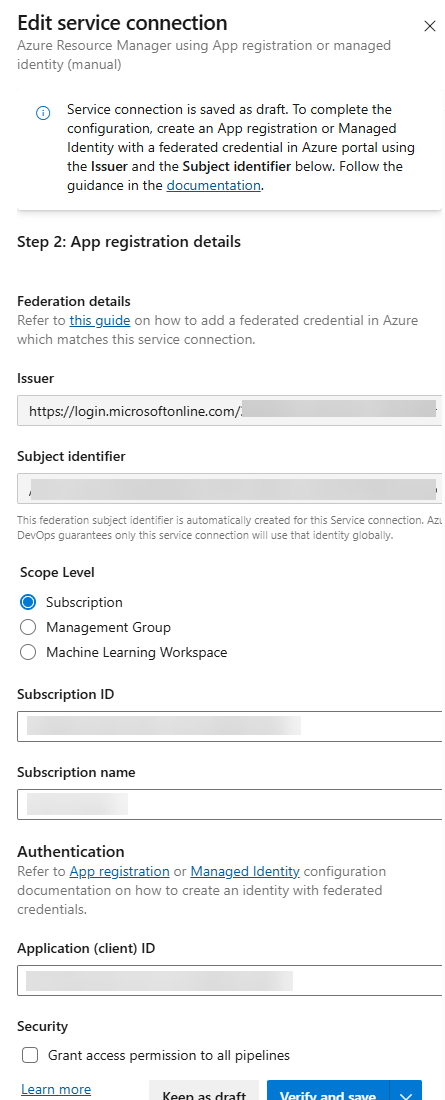Open the documentation link in the notice

(x=213, y=186)
